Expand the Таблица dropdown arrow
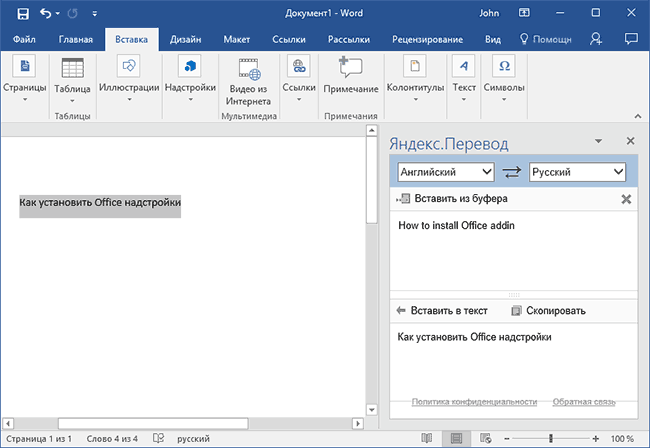Viewport: 650px width, 448px height. point(73,100)
